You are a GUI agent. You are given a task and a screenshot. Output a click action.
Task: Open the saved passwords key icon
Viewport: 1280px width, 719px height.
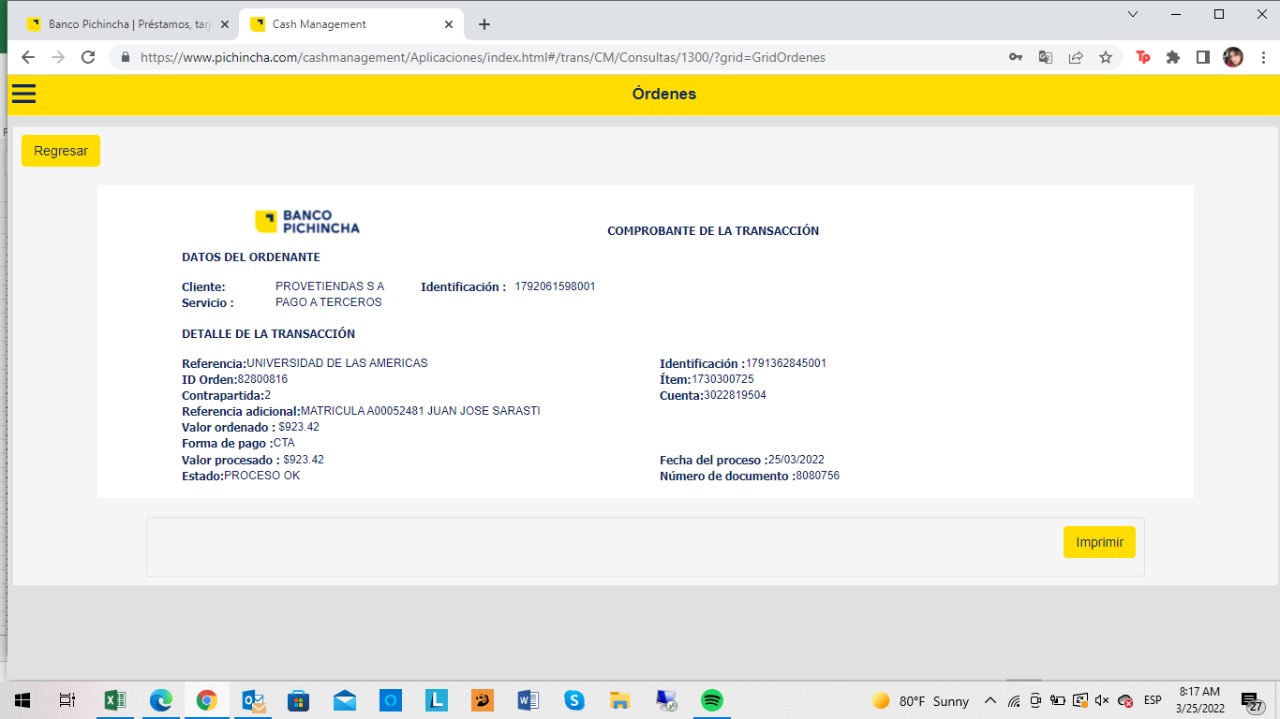1015,57
